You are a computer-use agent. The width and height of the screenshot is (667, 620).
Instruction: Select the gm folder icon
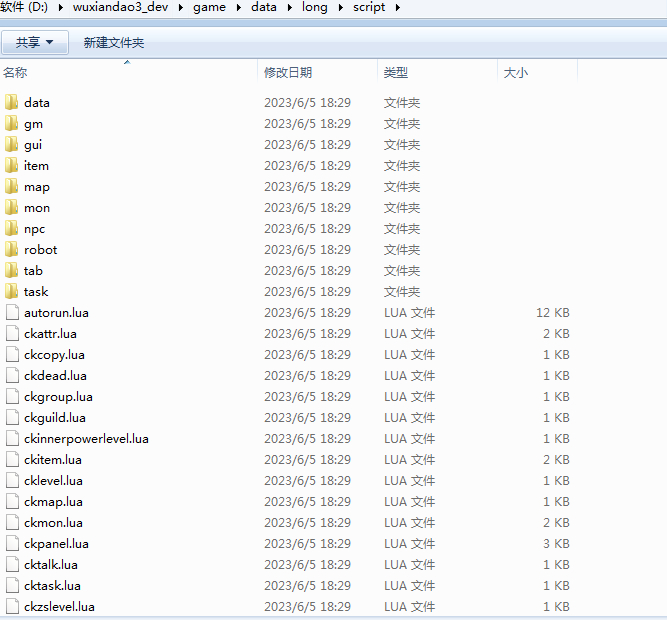tap(12, 123)
